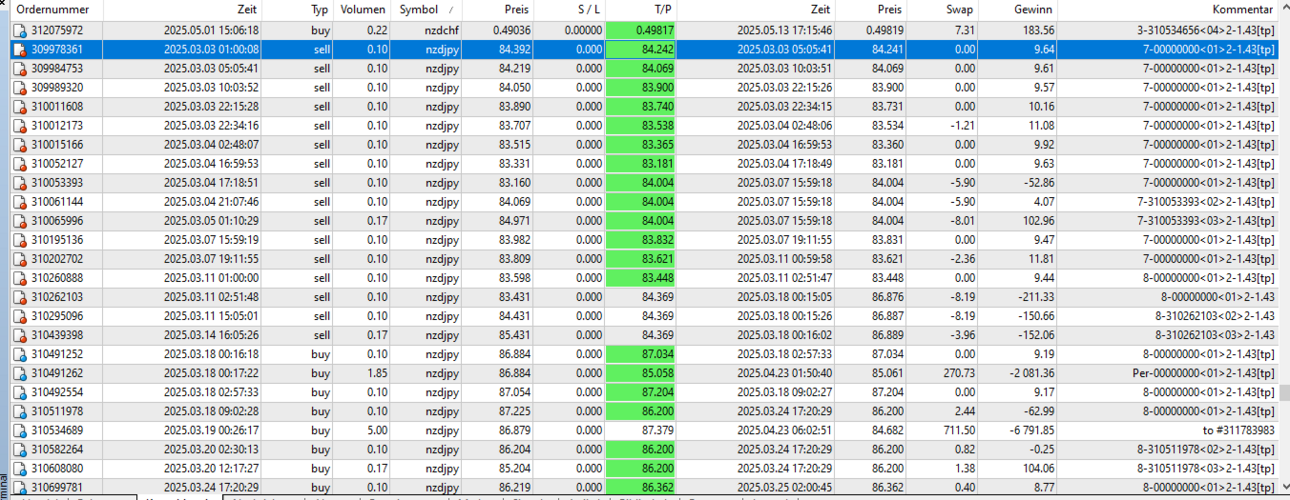
Task: Click the order icon beside 309984753
Action: click(x=20, y=68)
